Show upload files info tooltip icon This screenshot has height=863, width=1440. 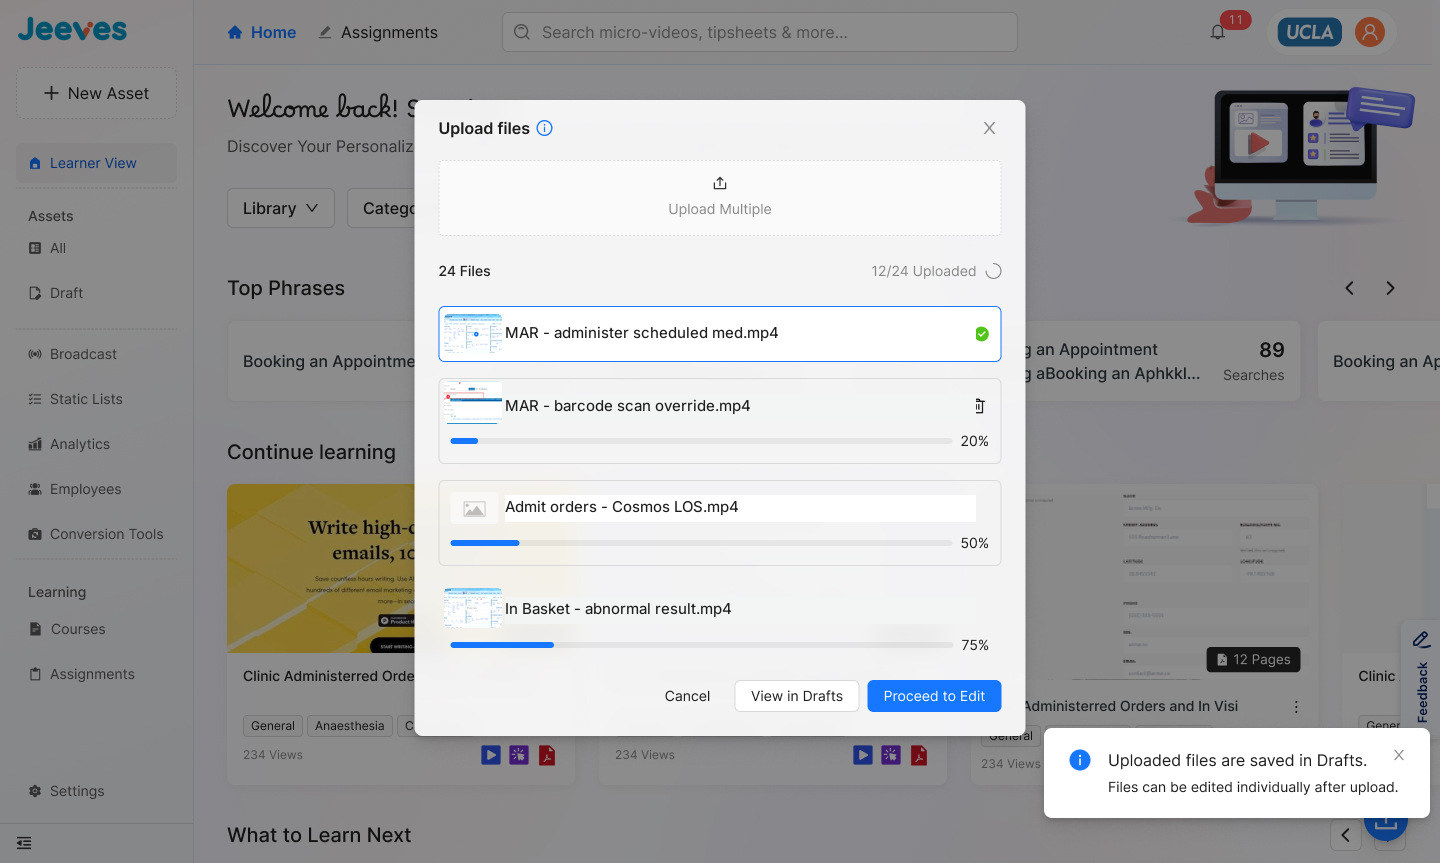coord(545,128)
